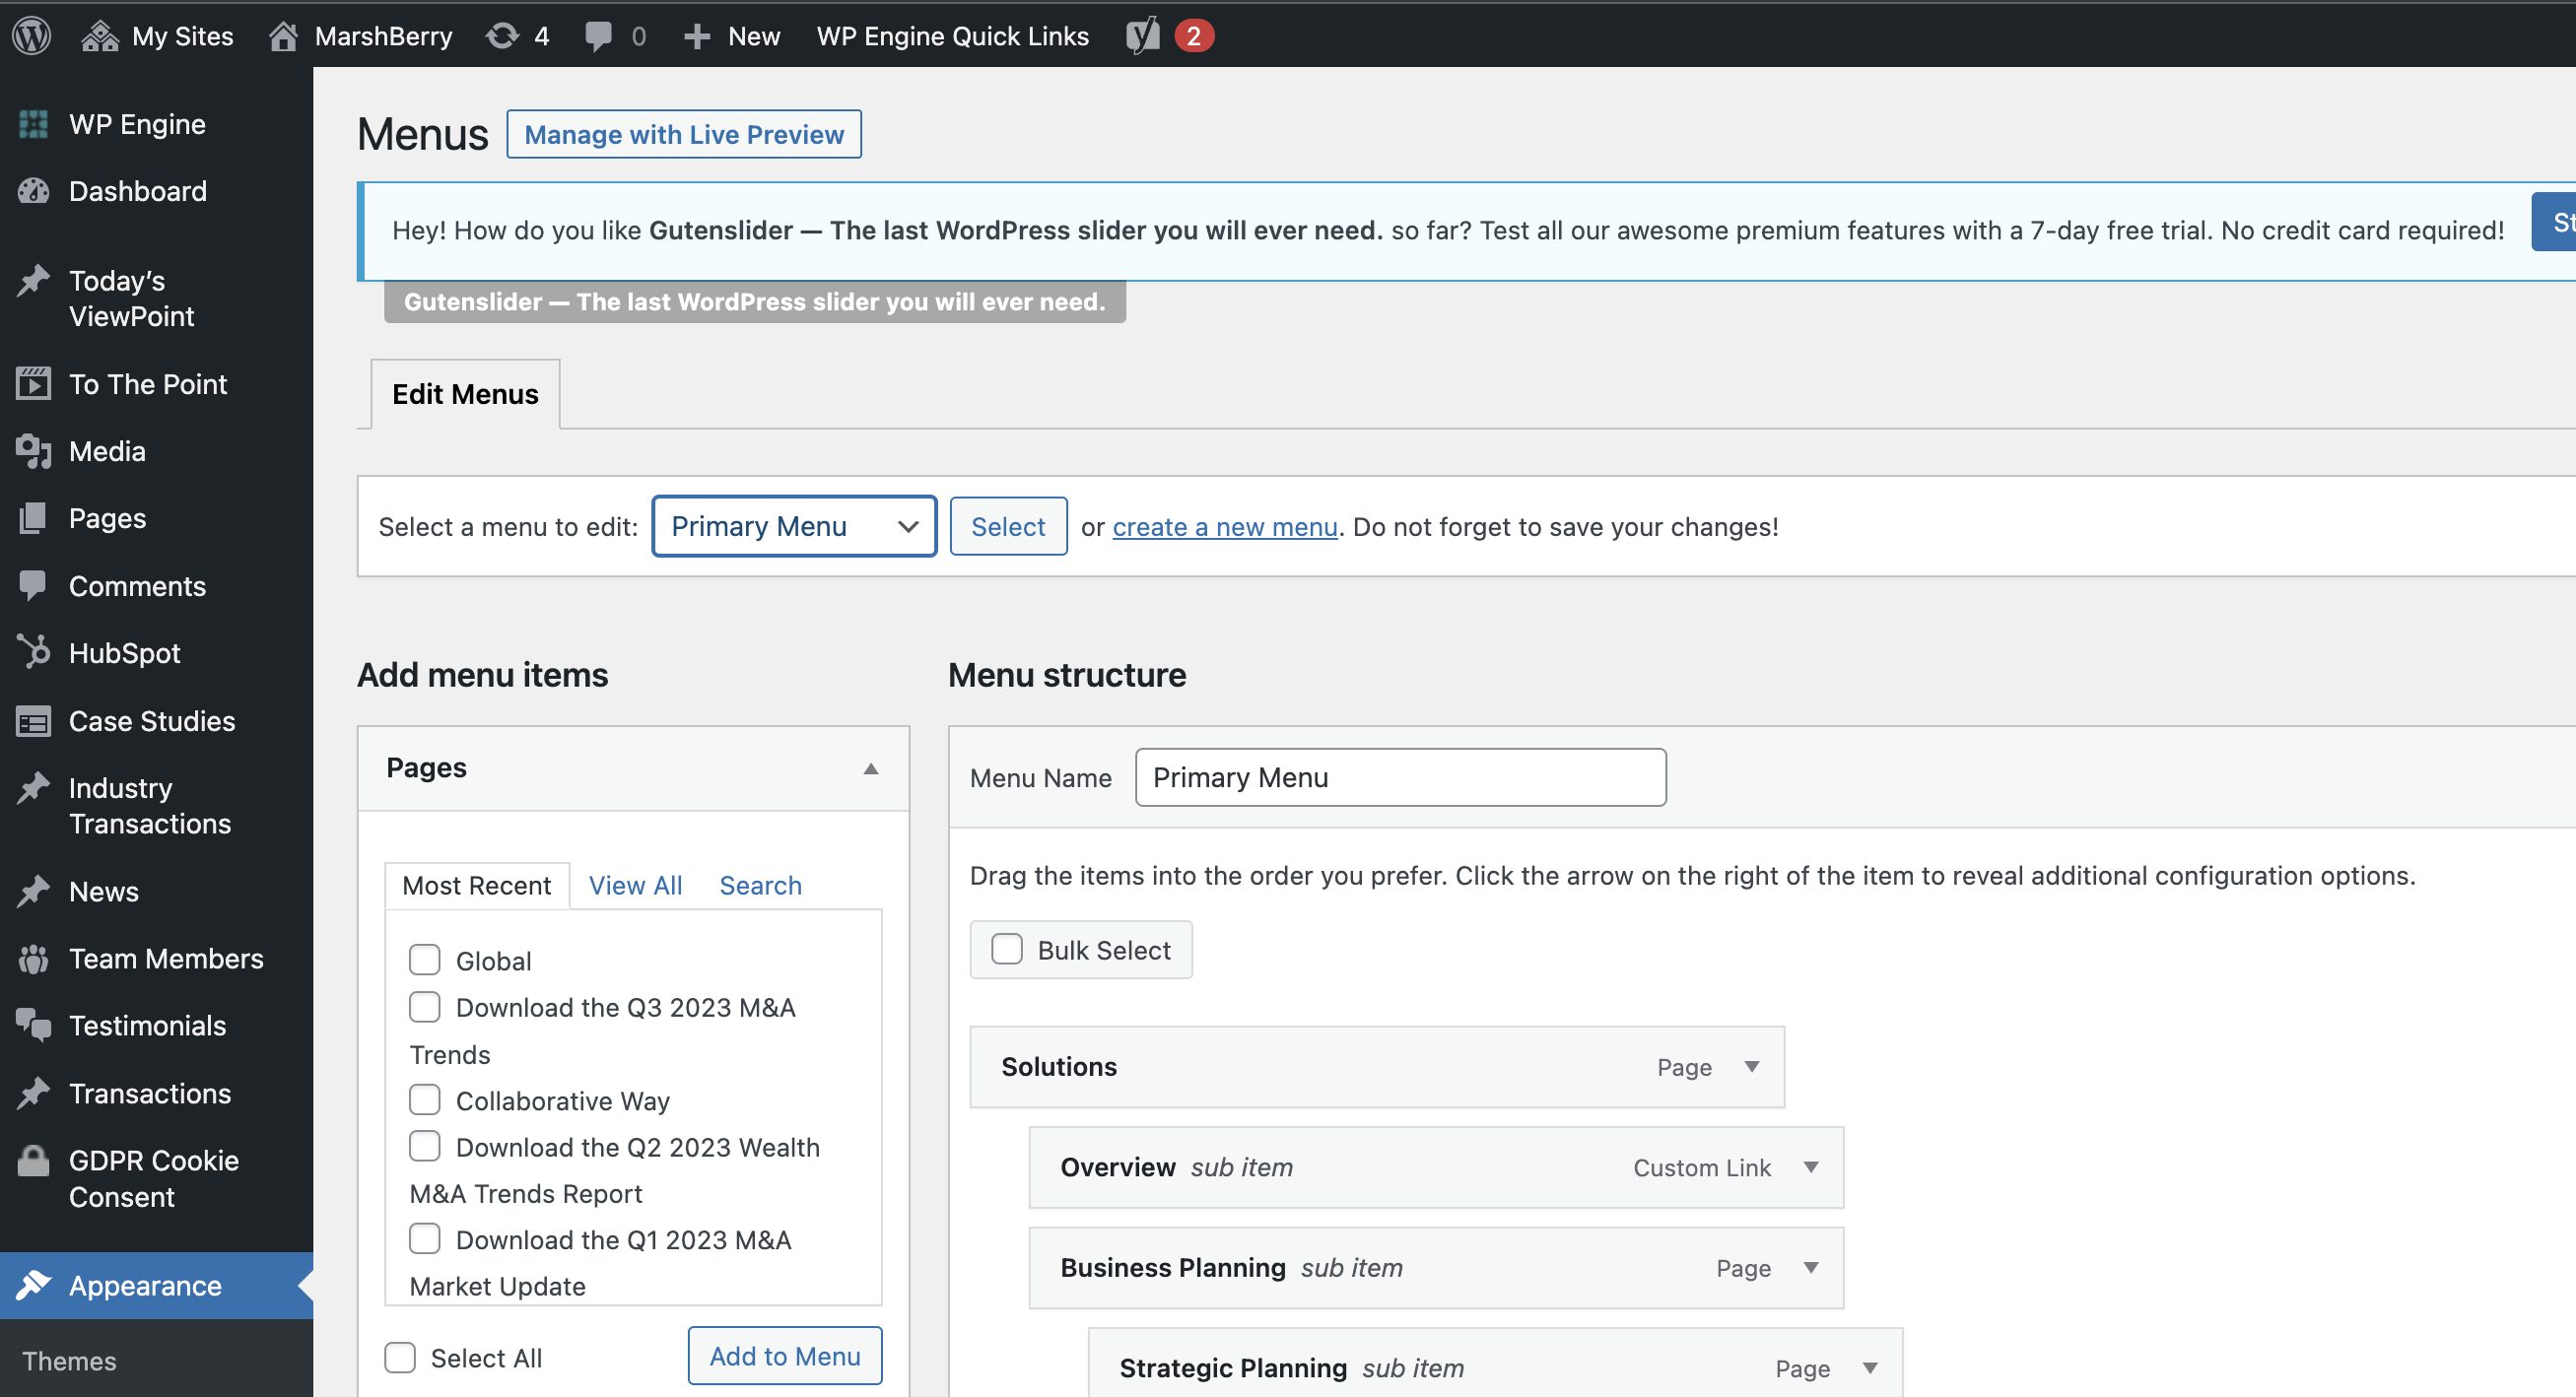The image size is (2576, 1397).
Task: Click the To The Point video icon
Action: coord(33,384)
